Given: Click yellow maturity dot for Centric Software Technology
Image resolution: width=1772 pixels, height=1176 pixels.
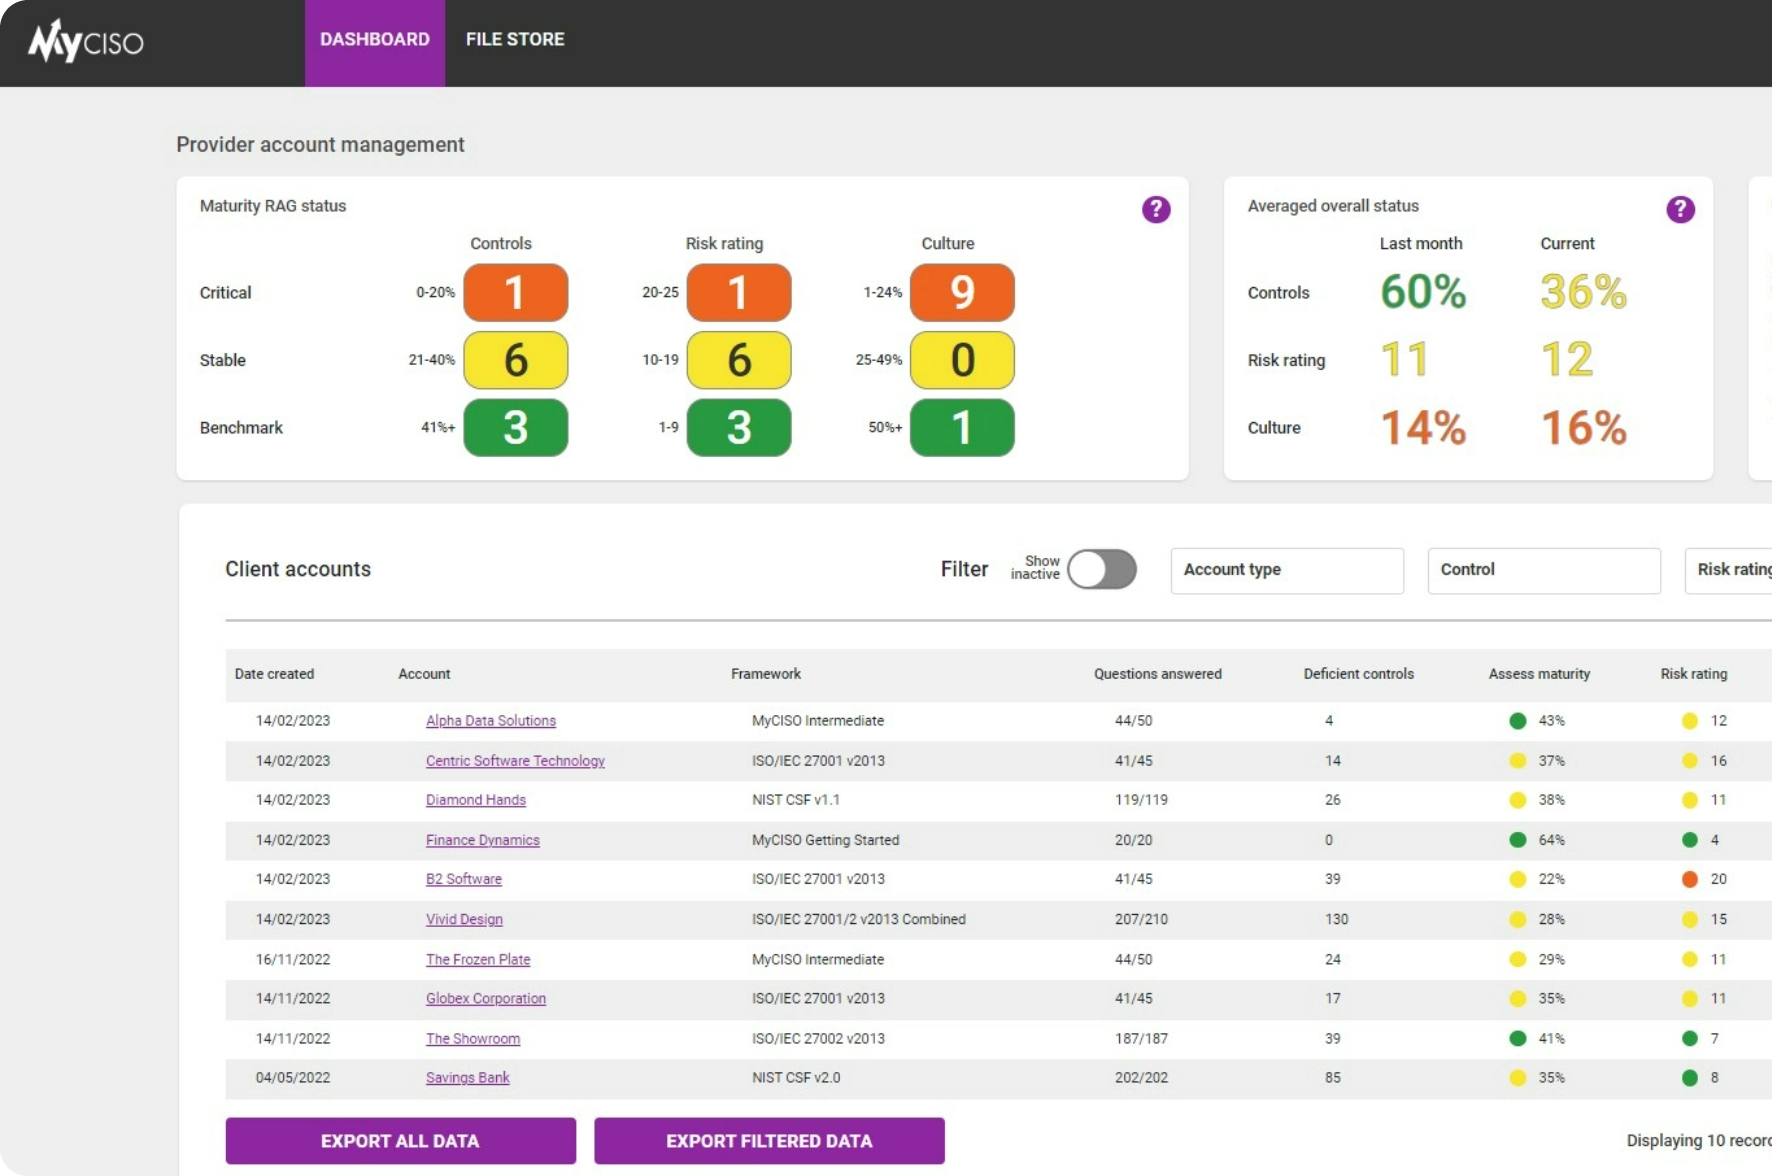Looking at the screenshot, I should 1518,761.
